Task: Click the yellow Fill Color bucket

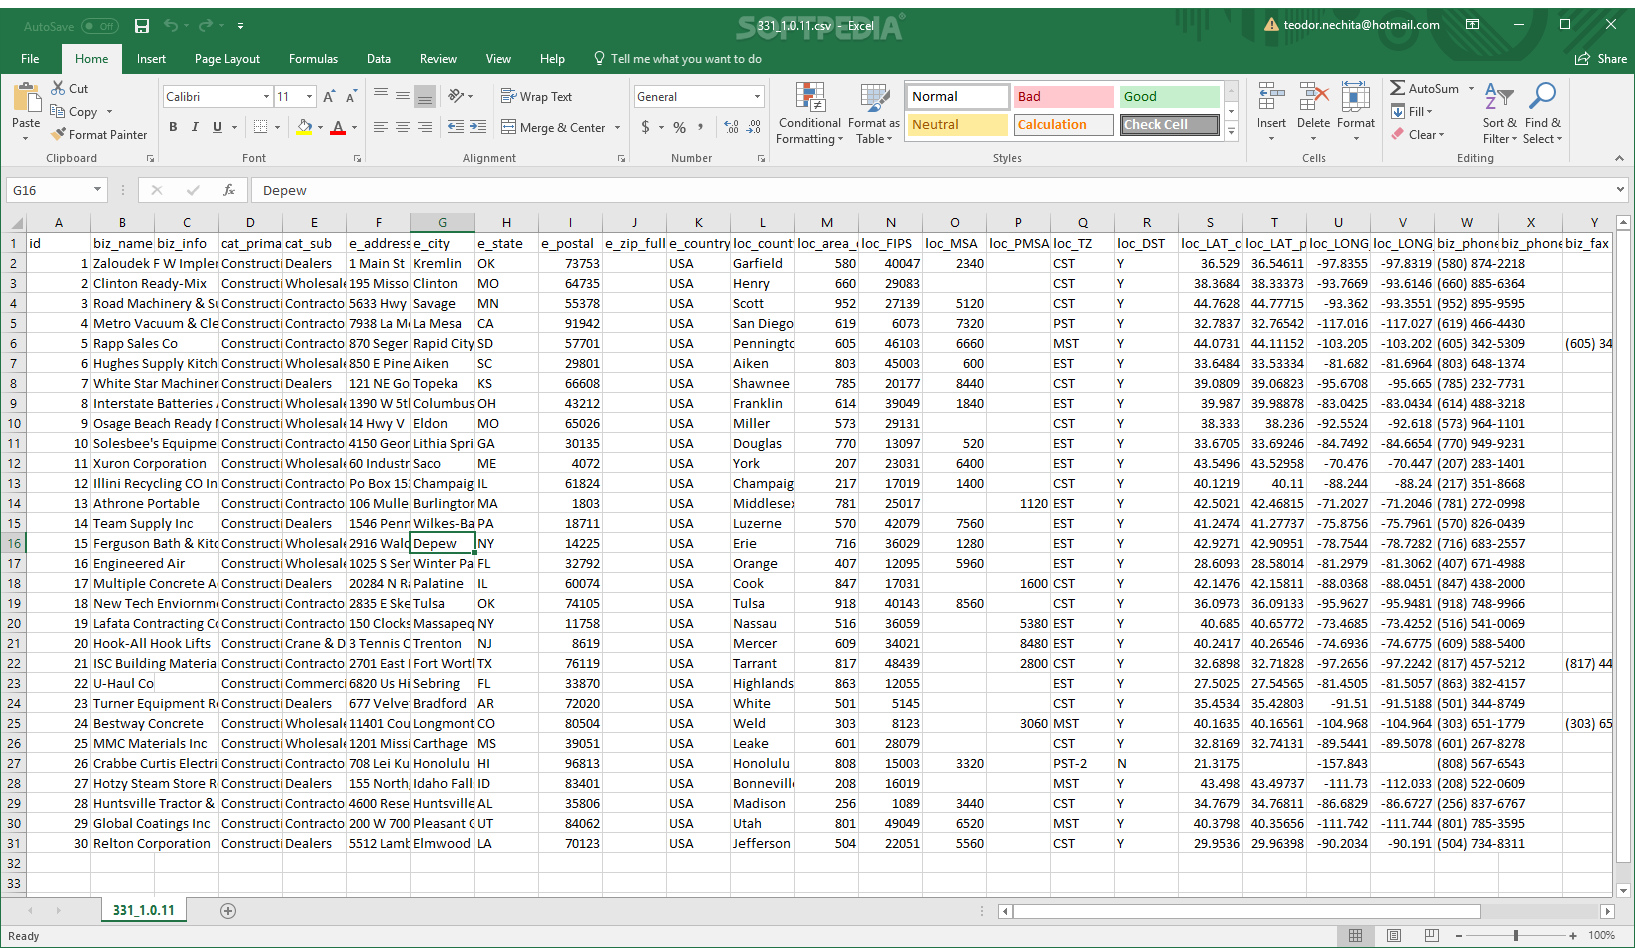Action: click(x=305, y=127)
